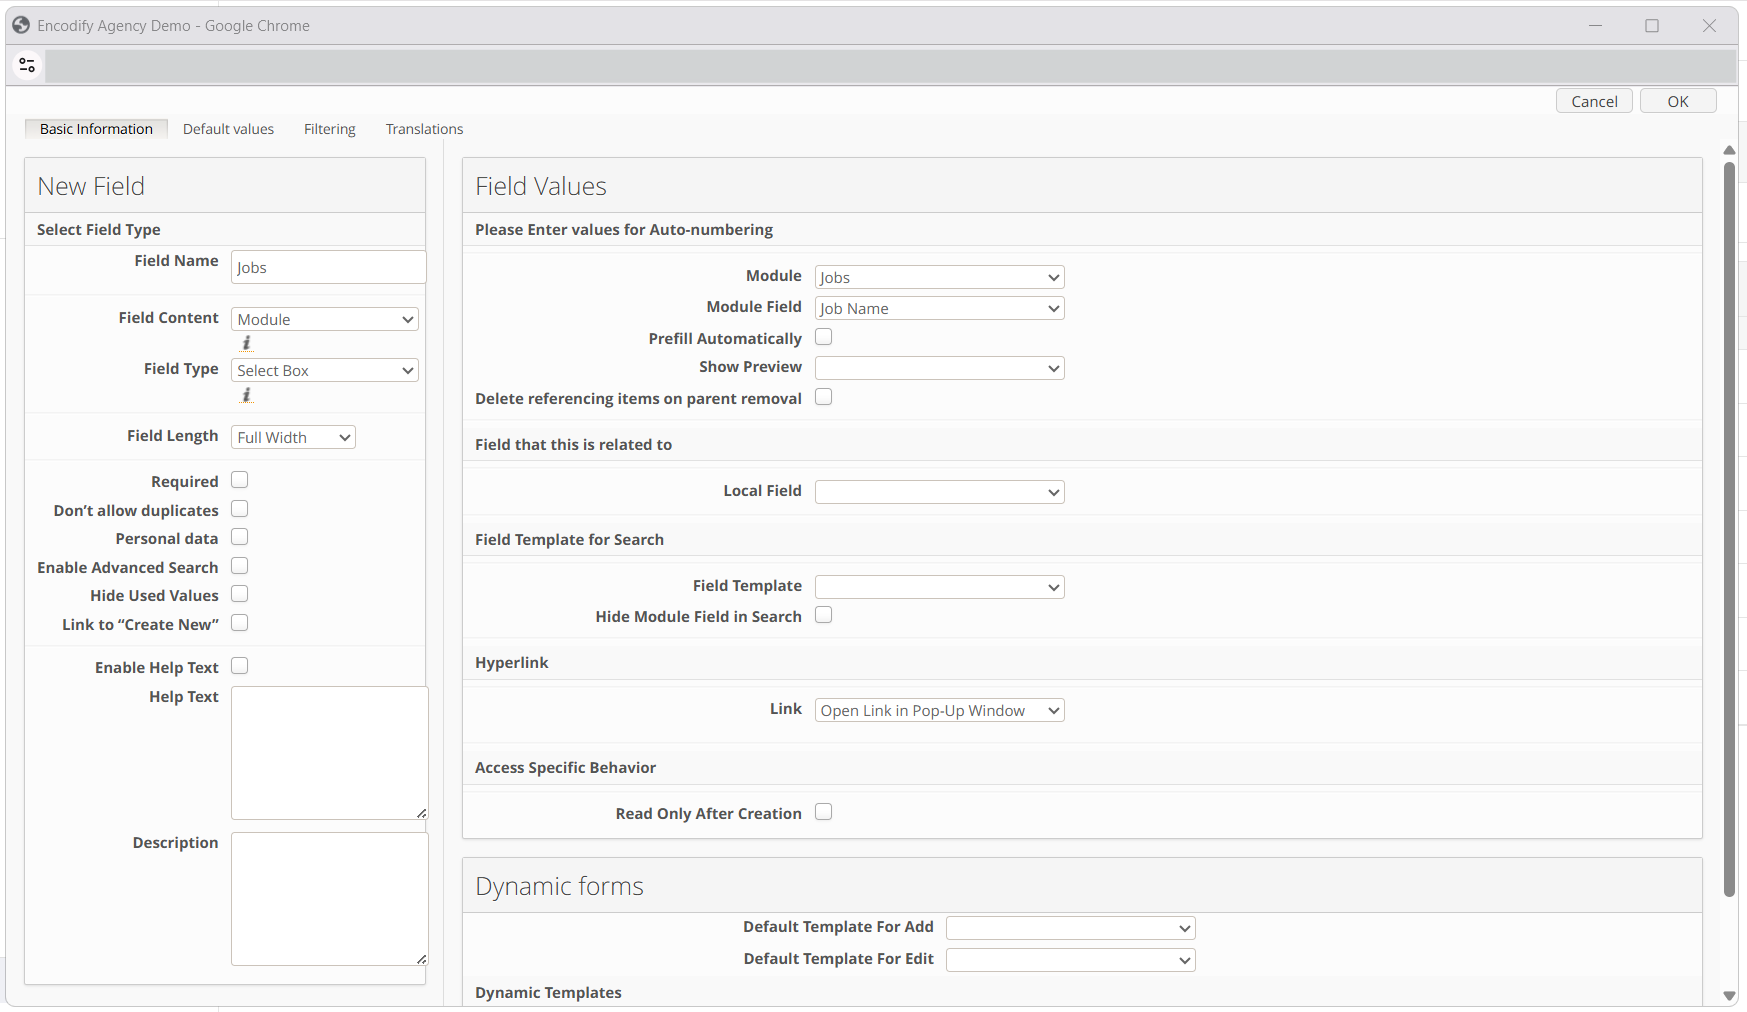This screenshot has width=1747, height=1012.
Task: Enable Advanced Search checkbox
Action: [x=240, y=566]
